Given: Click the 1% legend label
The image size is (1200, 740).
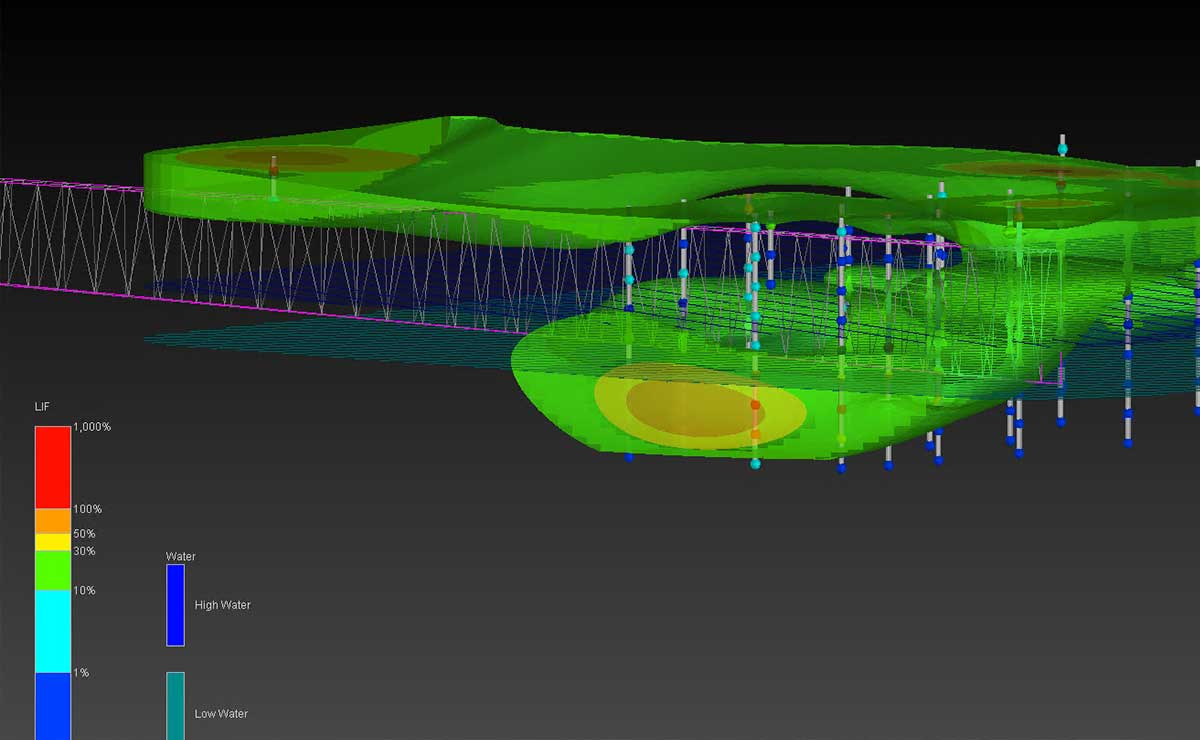Looking at the screenshot, I should click(x=81, y=672).
